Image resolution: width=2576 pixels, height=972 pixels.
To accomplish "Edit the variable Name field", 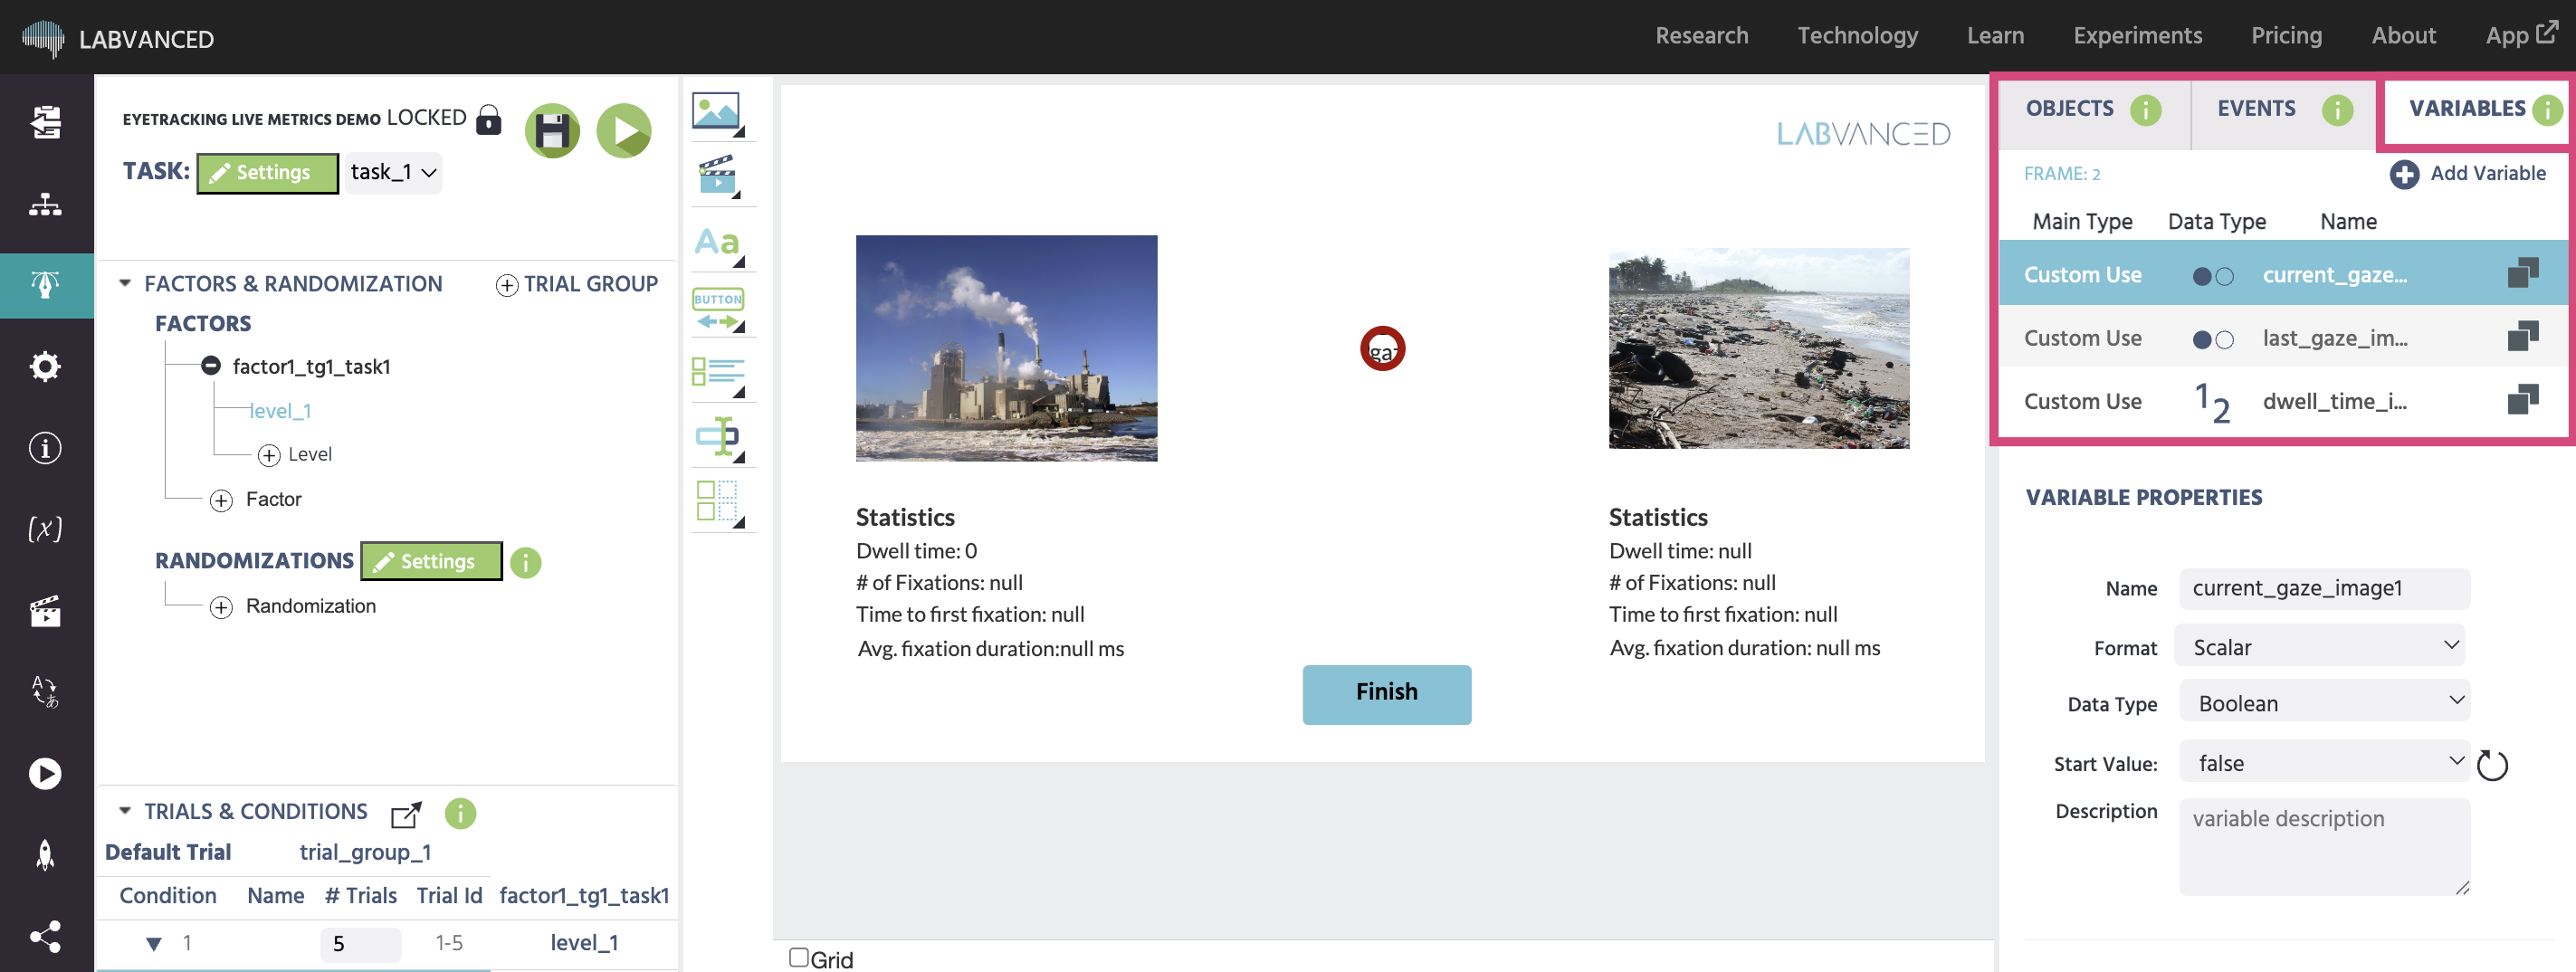I will (2324, 588).
